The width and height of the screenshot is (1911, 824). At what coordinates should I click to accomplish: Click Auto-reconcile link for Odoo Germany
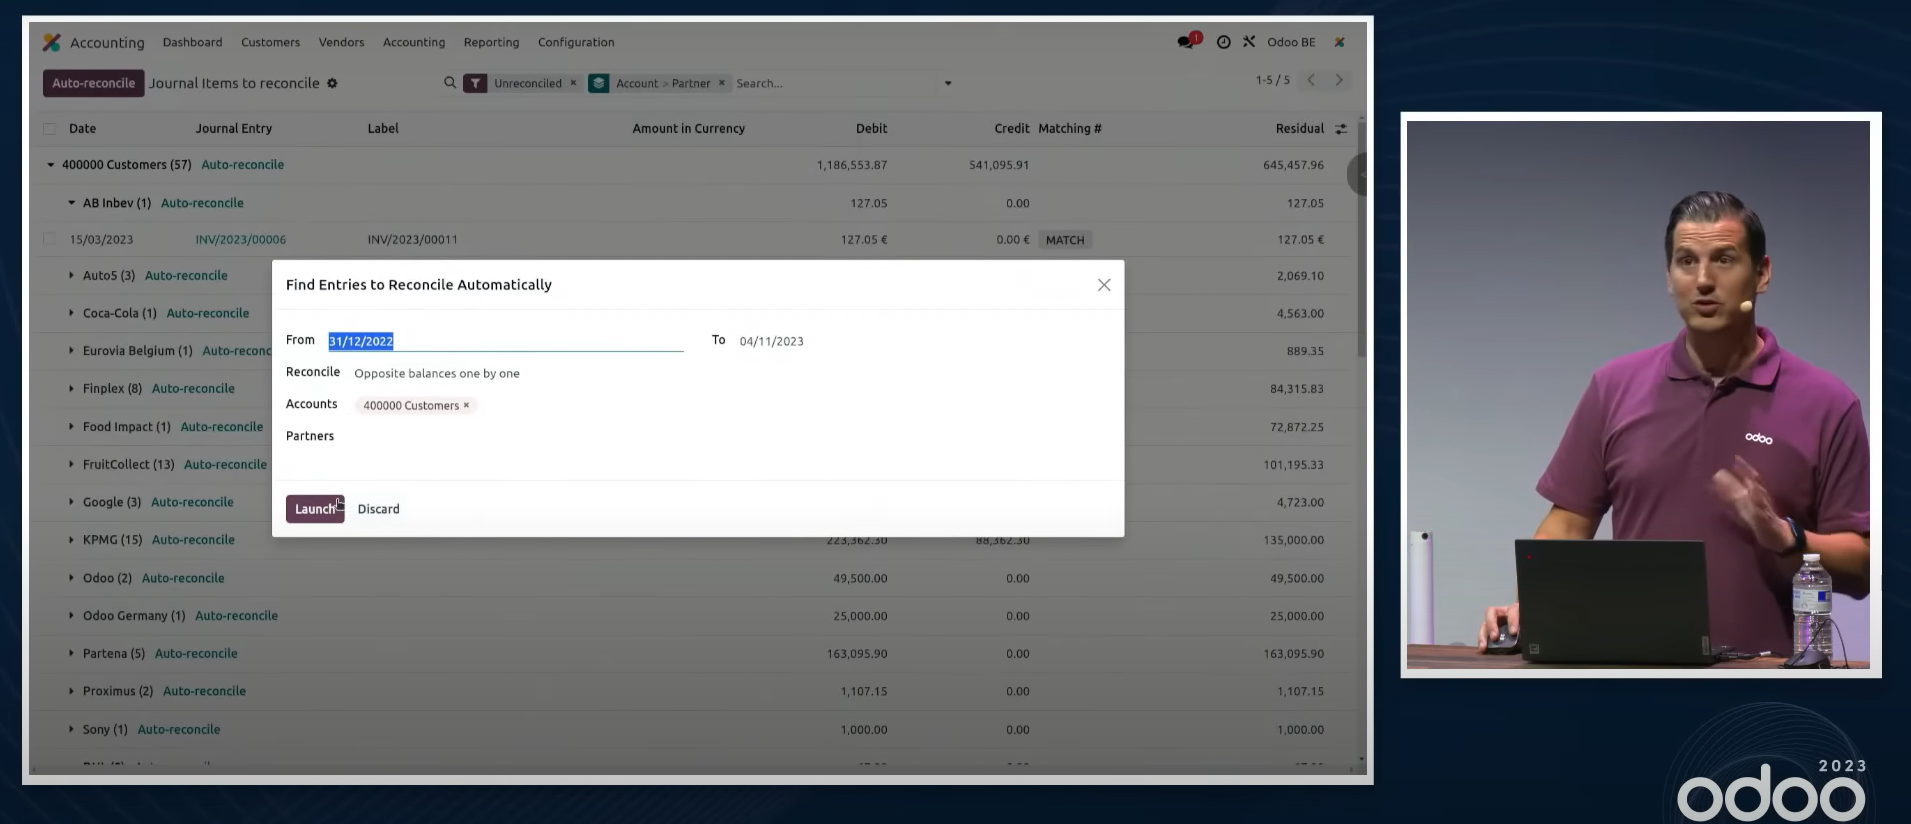click(236, 616)
